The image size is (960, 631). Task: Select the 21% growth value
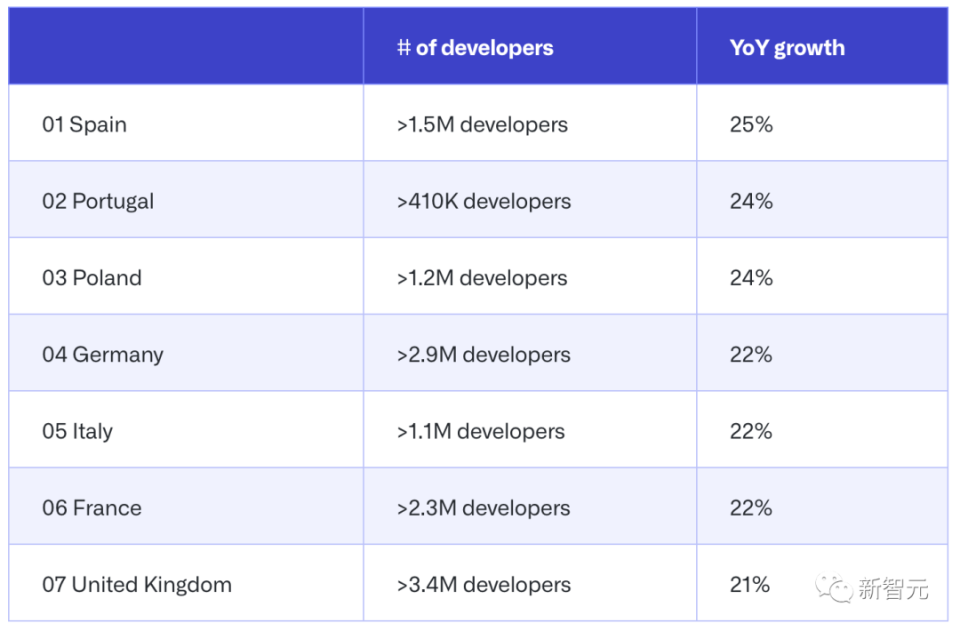tap(750, 584)
